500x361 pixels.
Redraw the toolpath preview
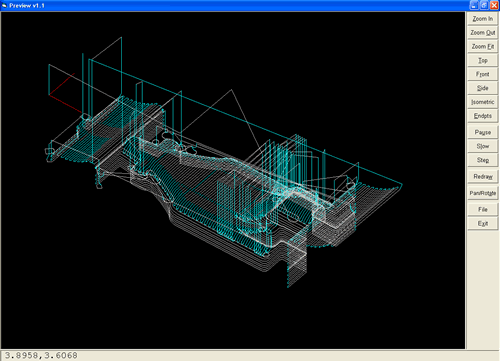coord(482,177)
